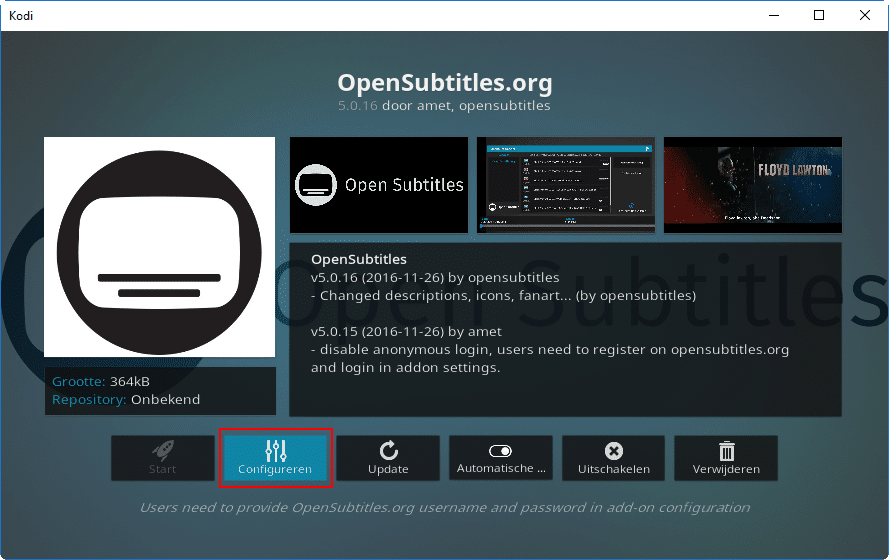This screenshot has height=560, width=889.
Task: Click the 'OpenSubtitles' description heading
Action: (359, 259)
